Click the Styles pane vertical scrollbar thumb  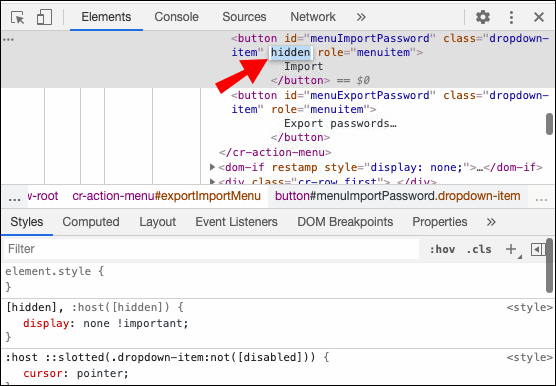point(549,266)
